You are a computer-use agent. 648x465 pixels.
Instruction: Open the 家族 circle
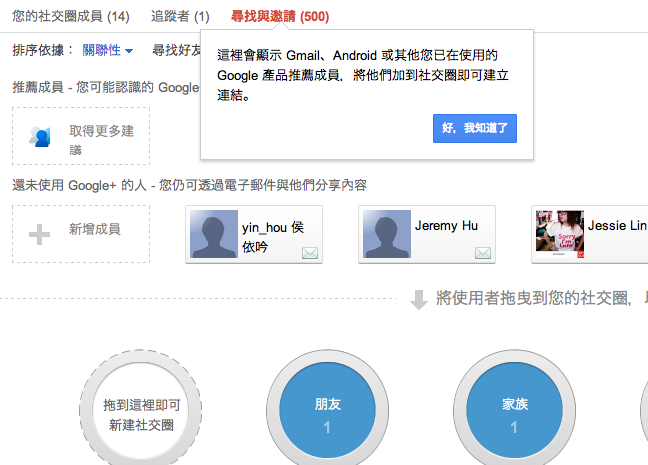515,410
